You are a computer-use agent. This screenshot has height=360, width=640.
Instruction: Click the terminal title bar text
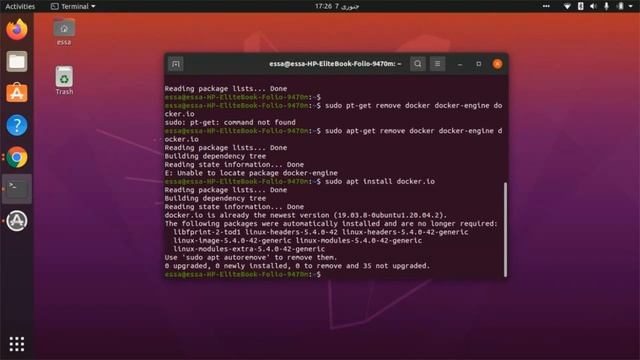[x=335, y=64]
